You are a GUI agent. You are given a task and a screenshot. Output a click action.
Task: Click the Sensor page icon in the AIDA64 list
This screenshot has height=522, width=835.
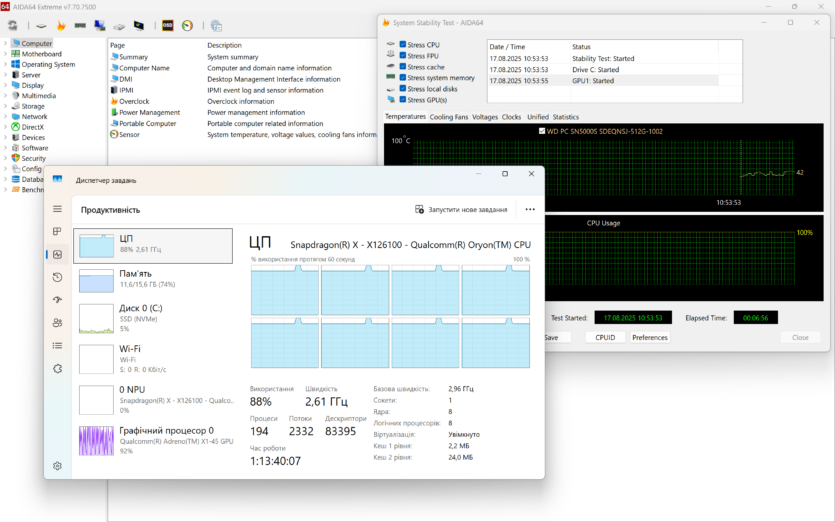(114, 135)
